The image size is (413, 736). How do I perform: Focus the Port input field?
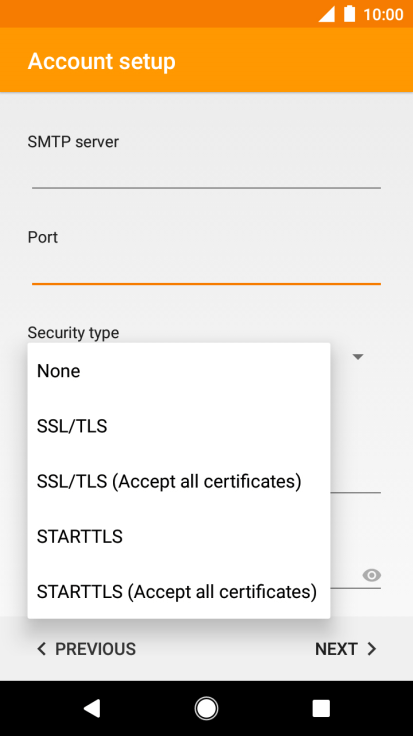point(206,269)
